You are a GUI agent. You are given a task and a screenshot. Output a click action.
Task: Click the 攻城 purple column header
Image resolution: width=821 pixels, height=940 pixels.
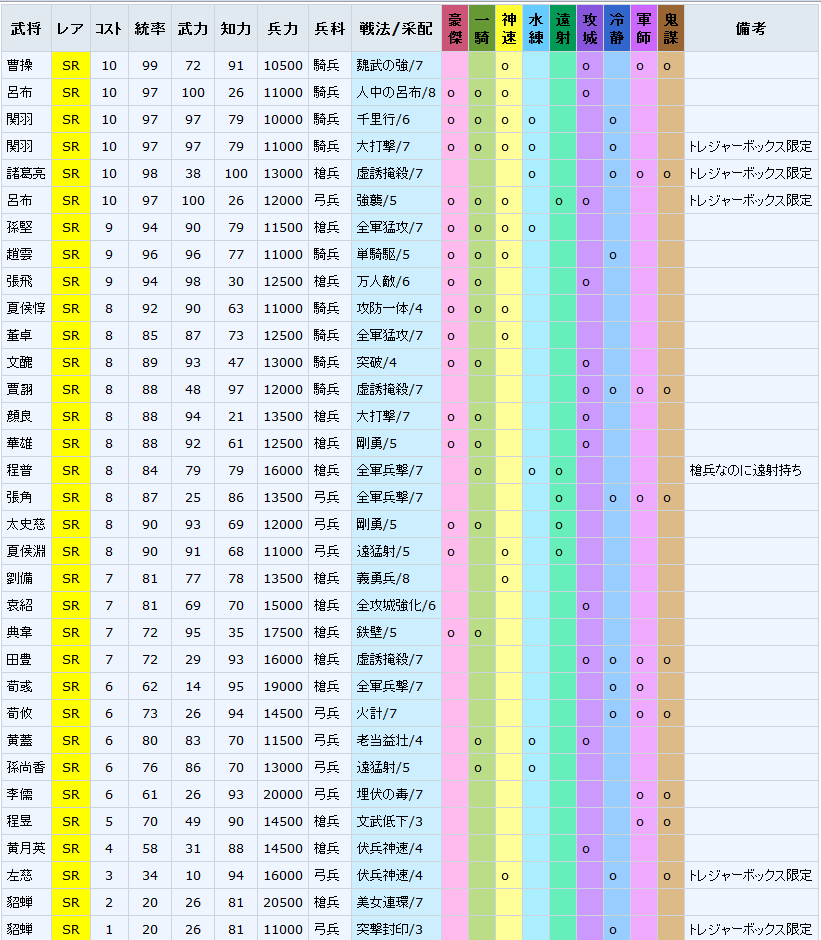point(590,28)
